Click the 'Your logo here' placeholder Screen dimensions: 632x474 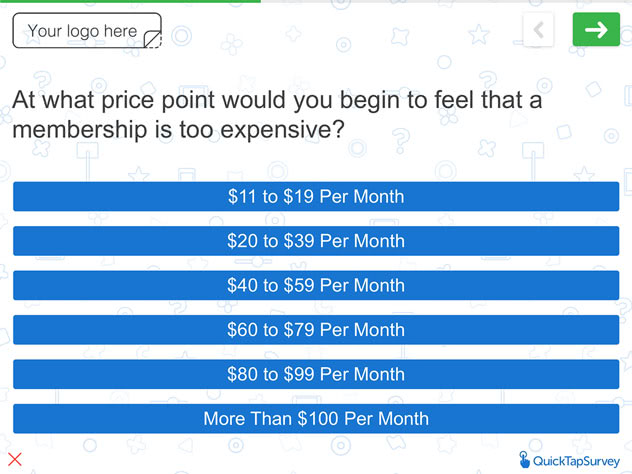coord(87,31)
